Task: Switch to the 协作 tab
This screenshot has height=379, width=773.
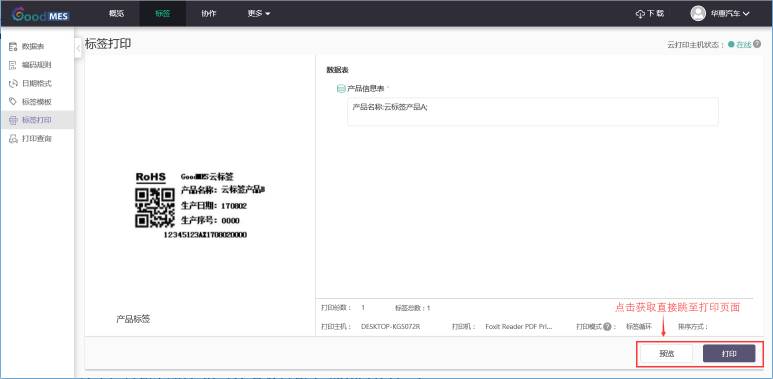Action: 209,14
